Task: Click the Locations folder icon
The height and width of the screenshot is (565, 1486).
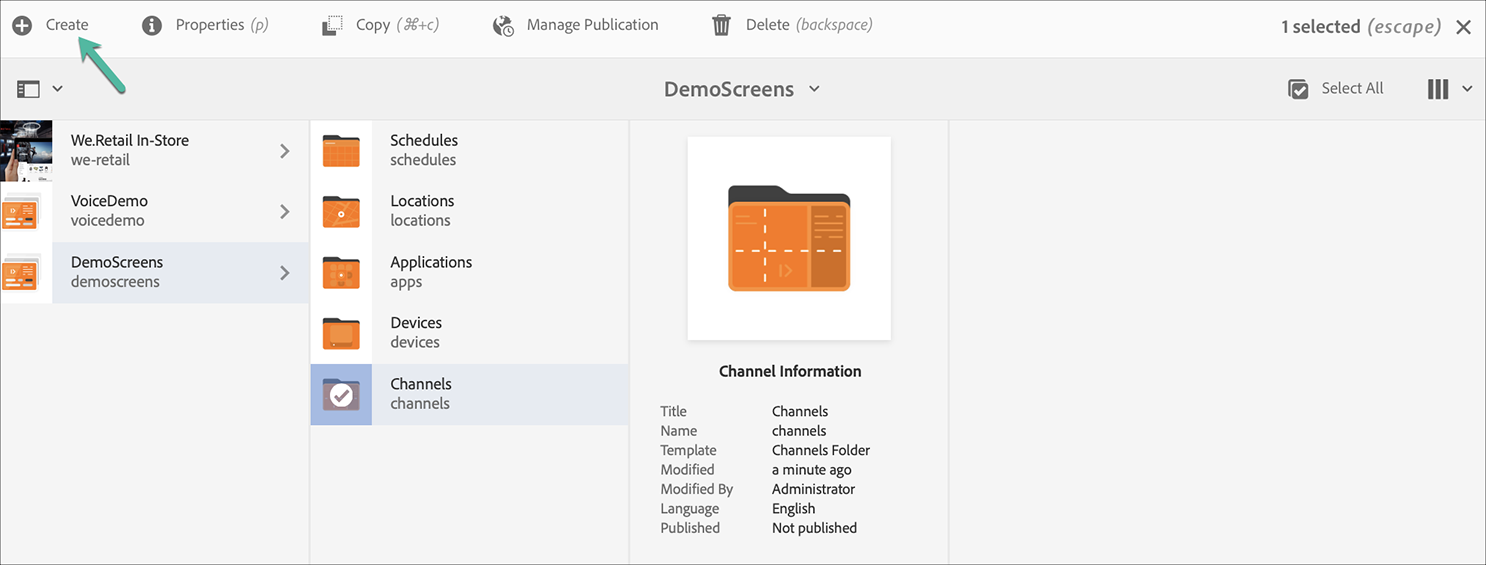Action: tap(341, 211)
